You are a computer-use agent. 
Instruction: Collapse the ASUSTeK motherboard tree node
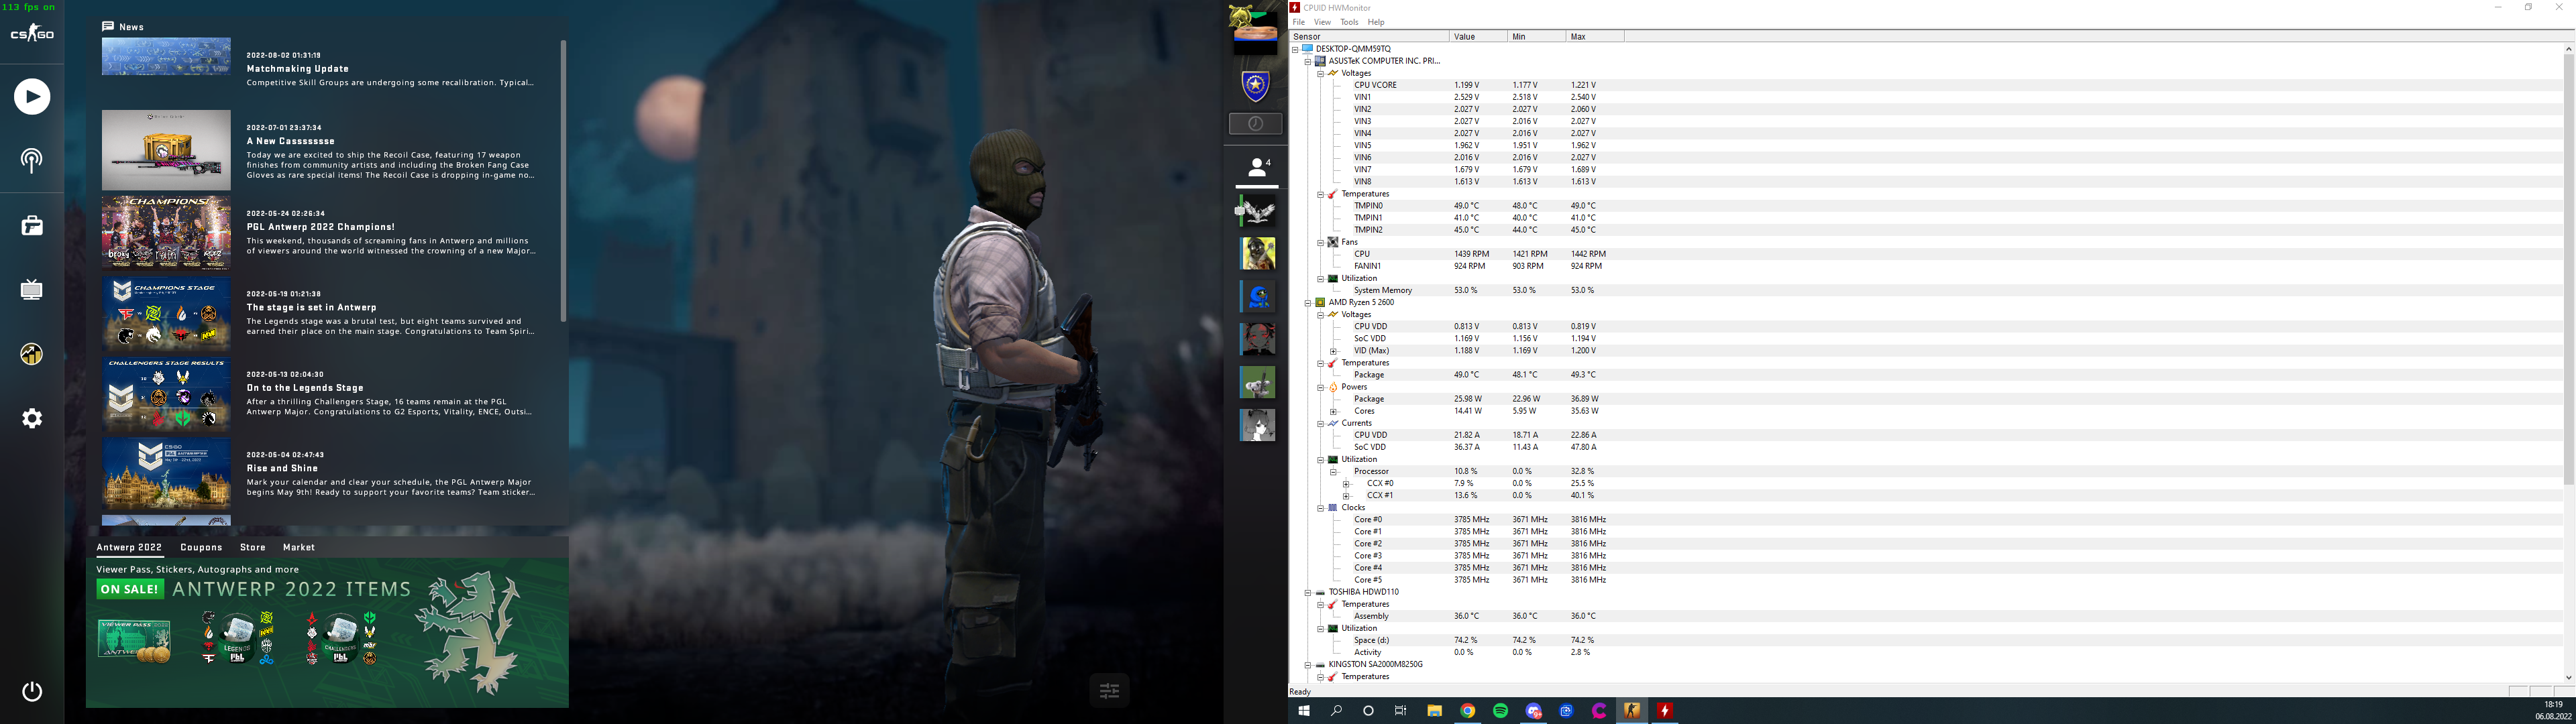click(1307, 61)
